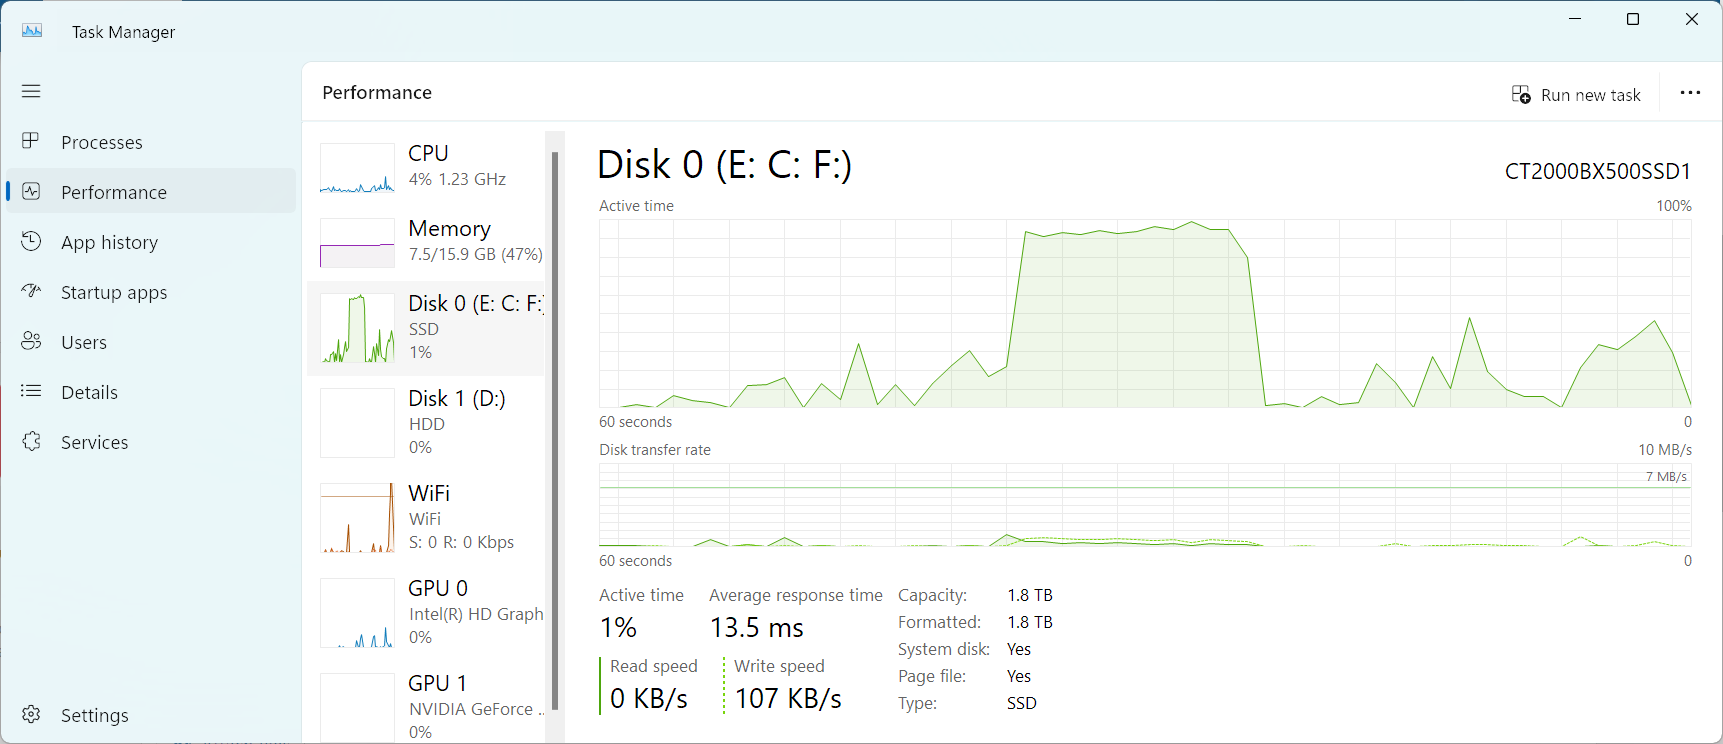Click the Settings gear icon

(x=31, y=714)
